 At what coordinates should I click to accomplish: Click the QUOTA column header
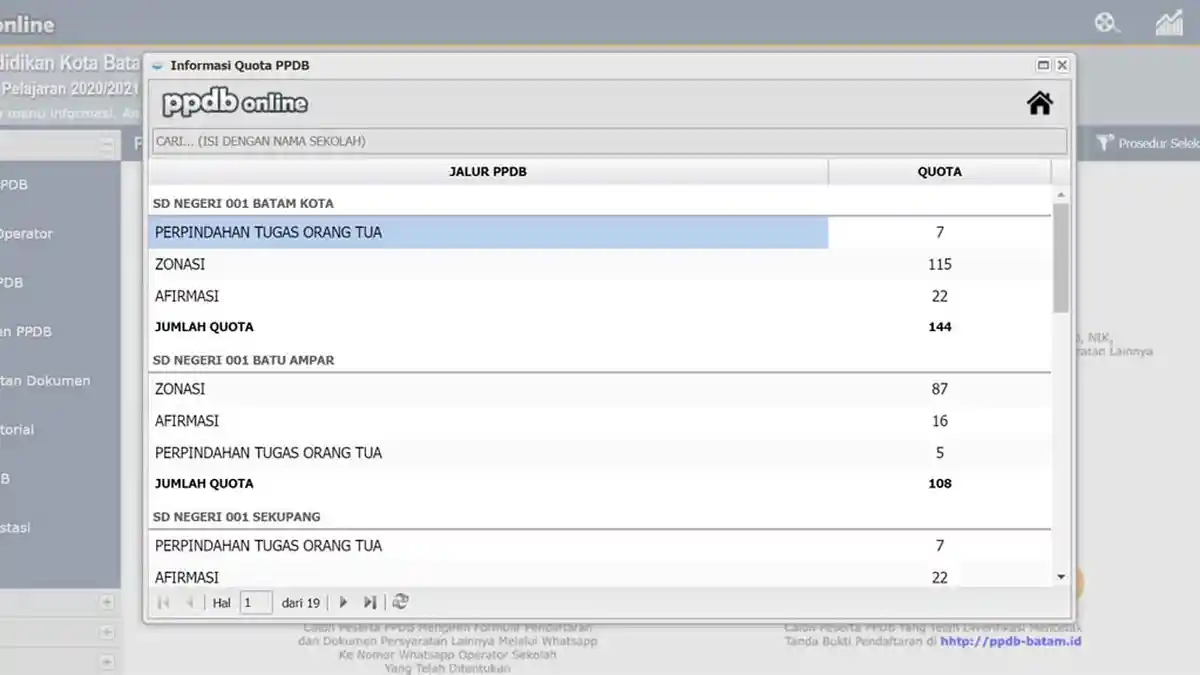pos(939,172)
